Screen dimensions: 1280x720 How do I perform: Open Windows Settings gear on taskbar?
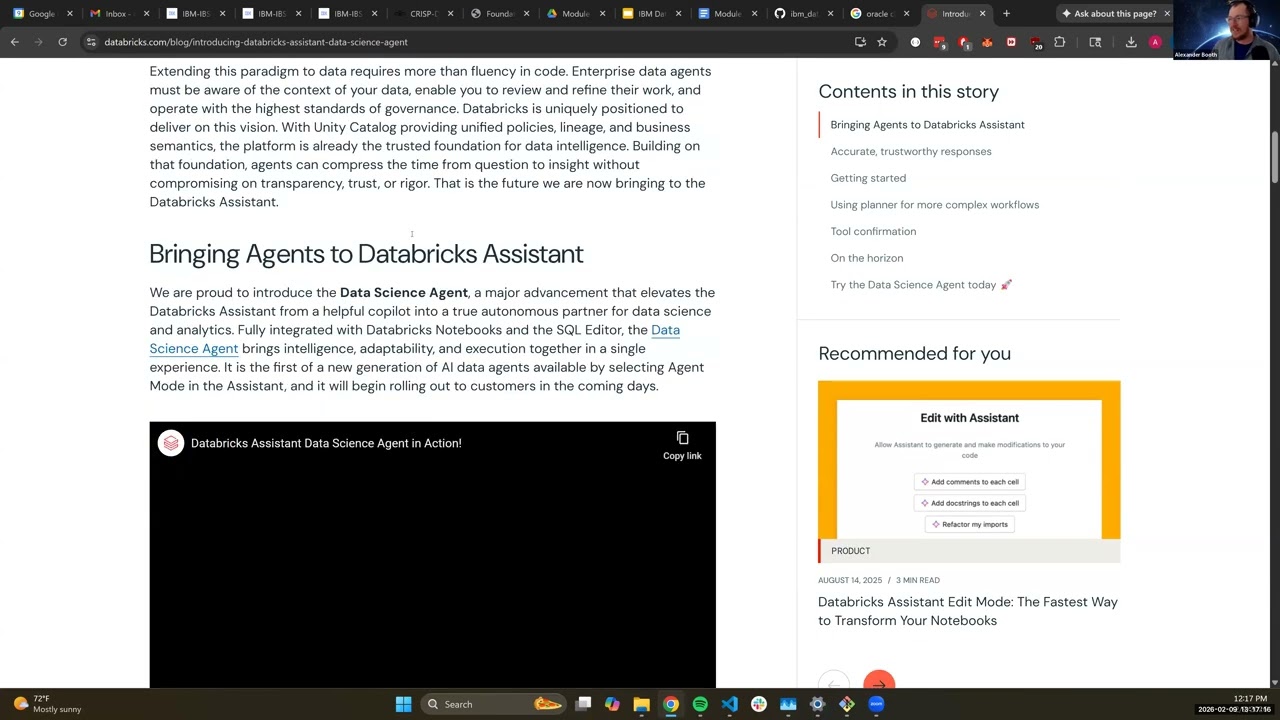(x=817, y=704)
